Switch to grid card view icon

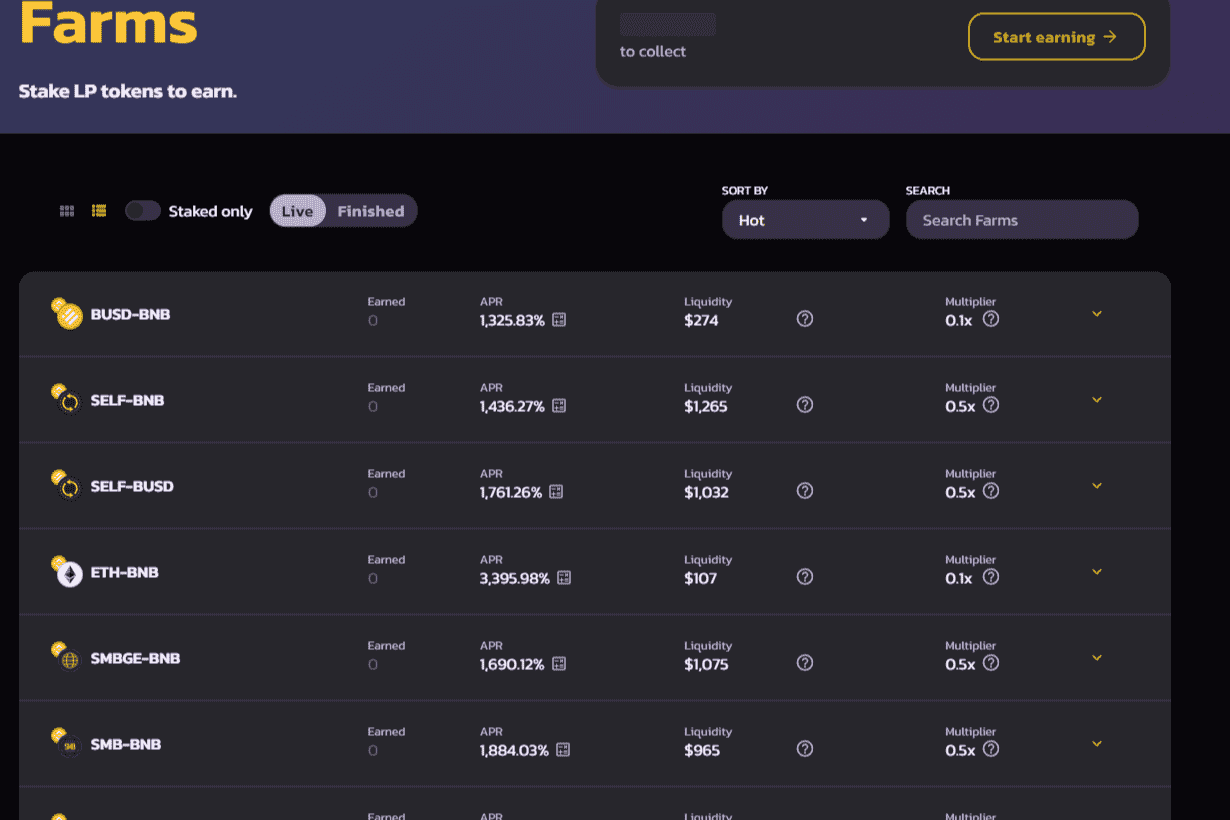pyautogui.click(x=67, y=211)
